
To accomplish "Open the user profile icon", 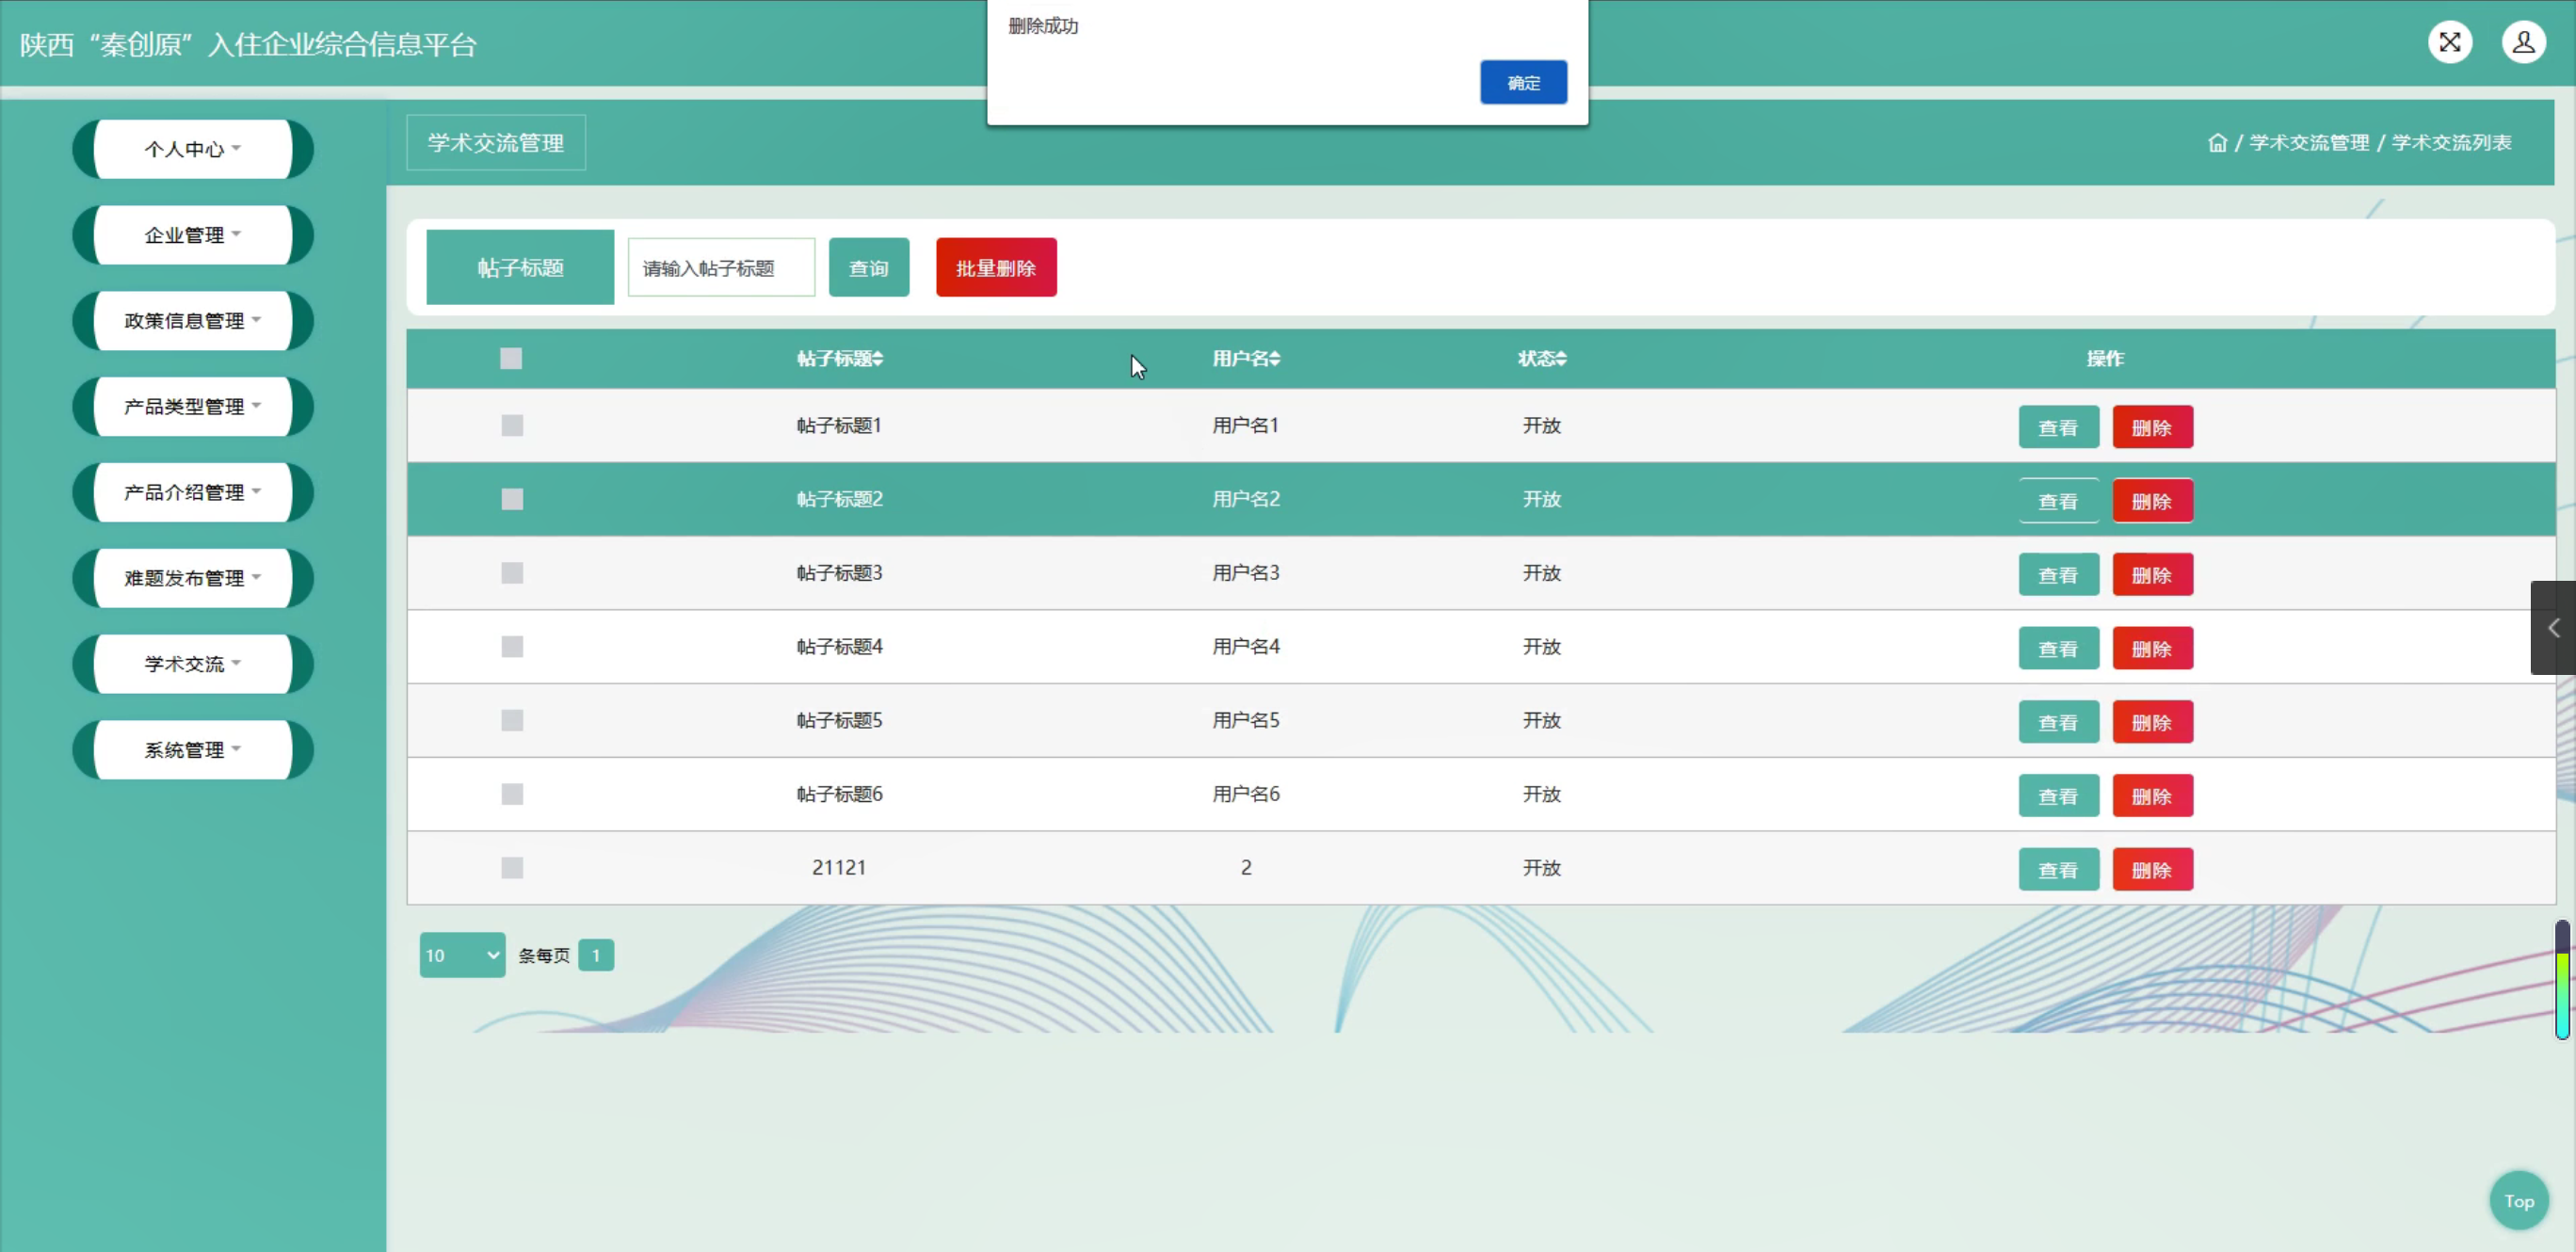I will coord(2523,42).
